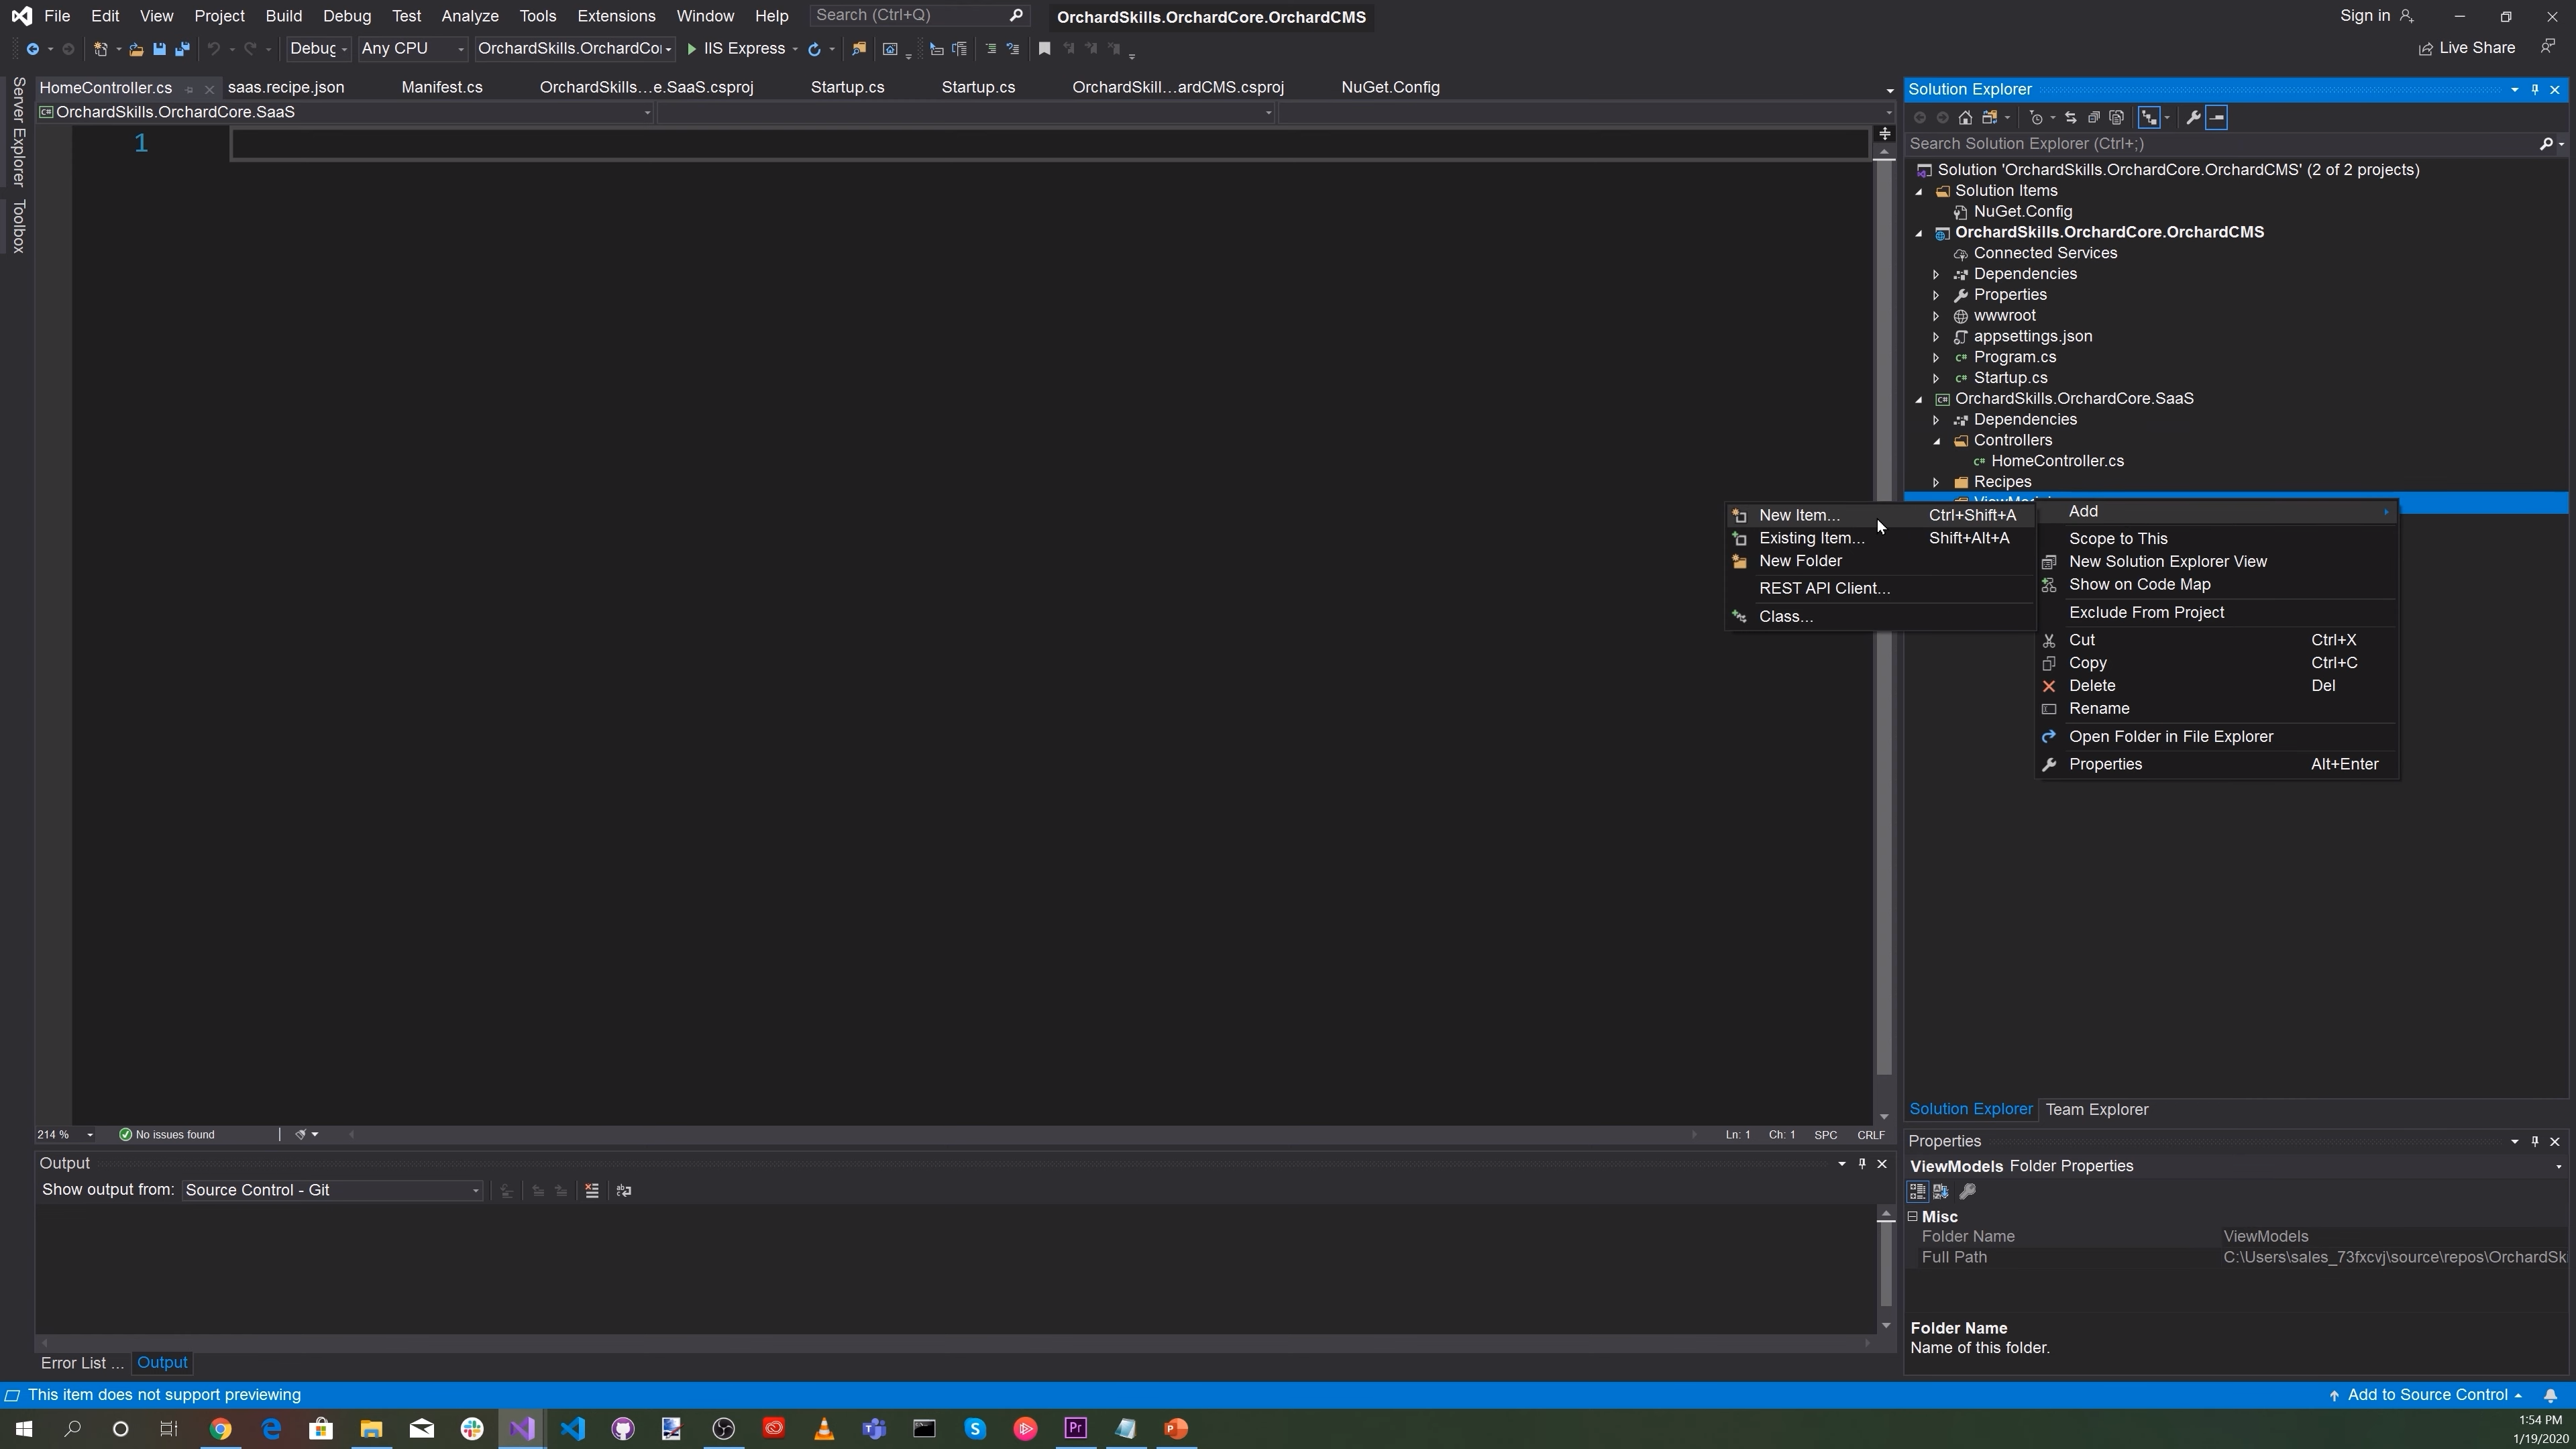Screen dimensions: 2576x1449
Task: Open Solution Explorer Properties wrench icon
Action: pos(2193,118)
